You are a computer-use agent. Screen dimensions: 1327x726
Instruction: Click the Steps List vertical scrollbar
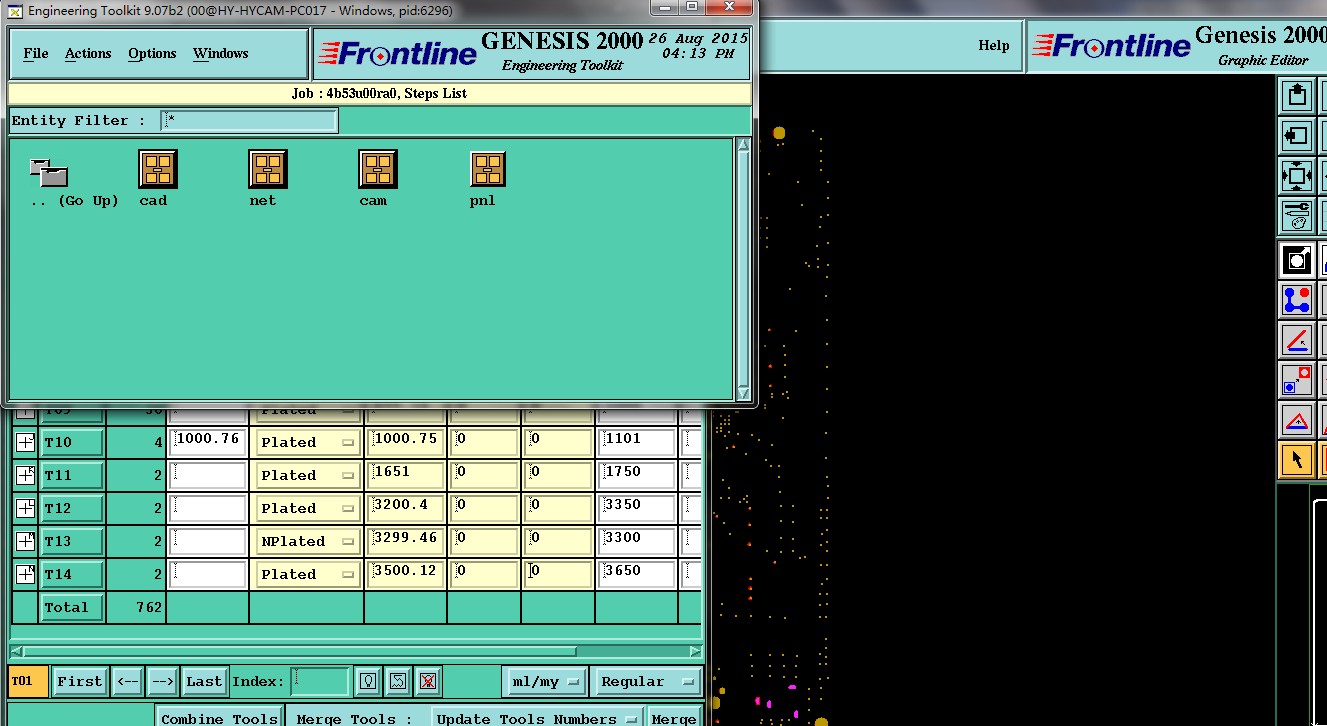743,269
